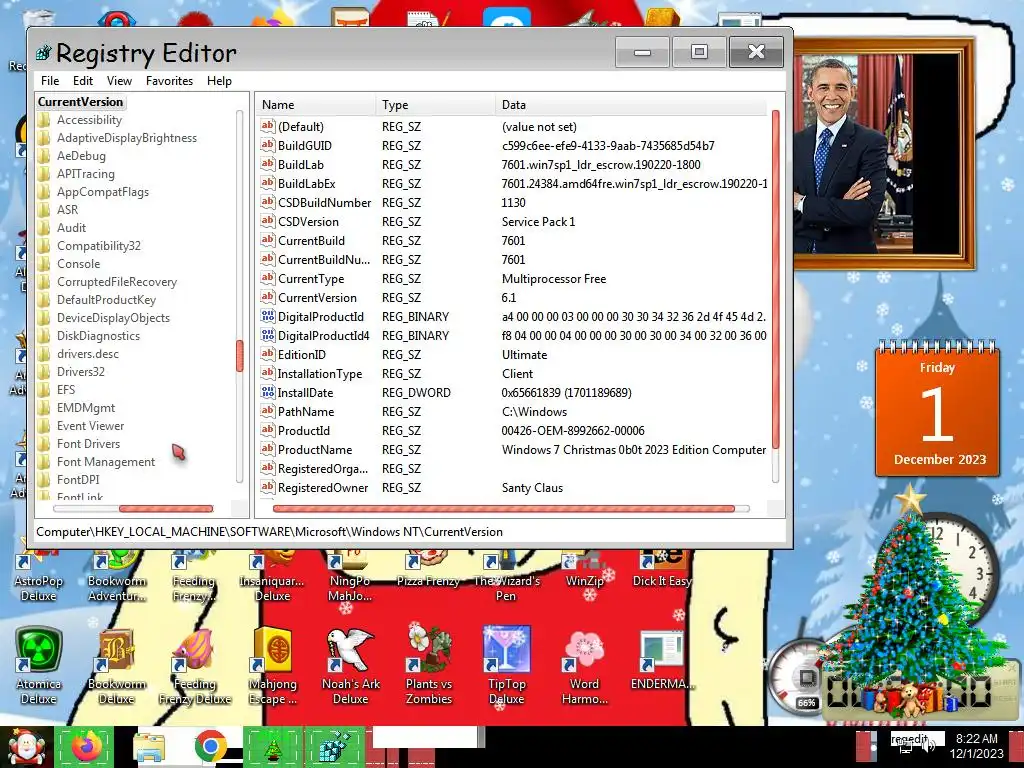Open File Explorer from the taskbar
Screen dimensions: 1024x768
point(148,747)
